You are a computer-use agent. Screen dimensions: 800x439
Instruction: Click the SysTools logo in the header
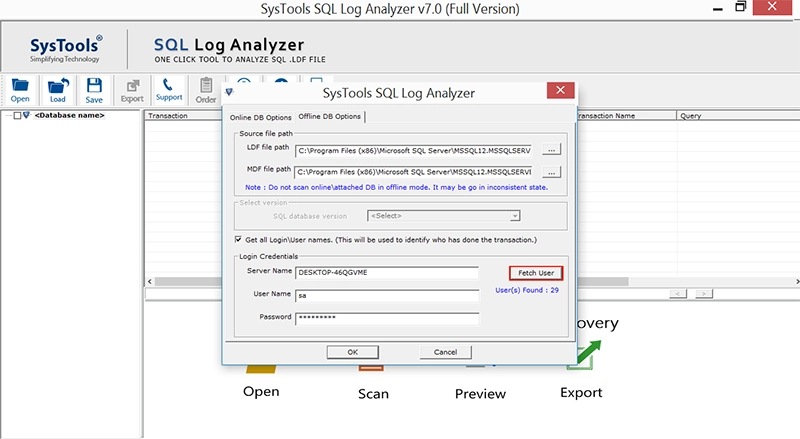point(65,48)
